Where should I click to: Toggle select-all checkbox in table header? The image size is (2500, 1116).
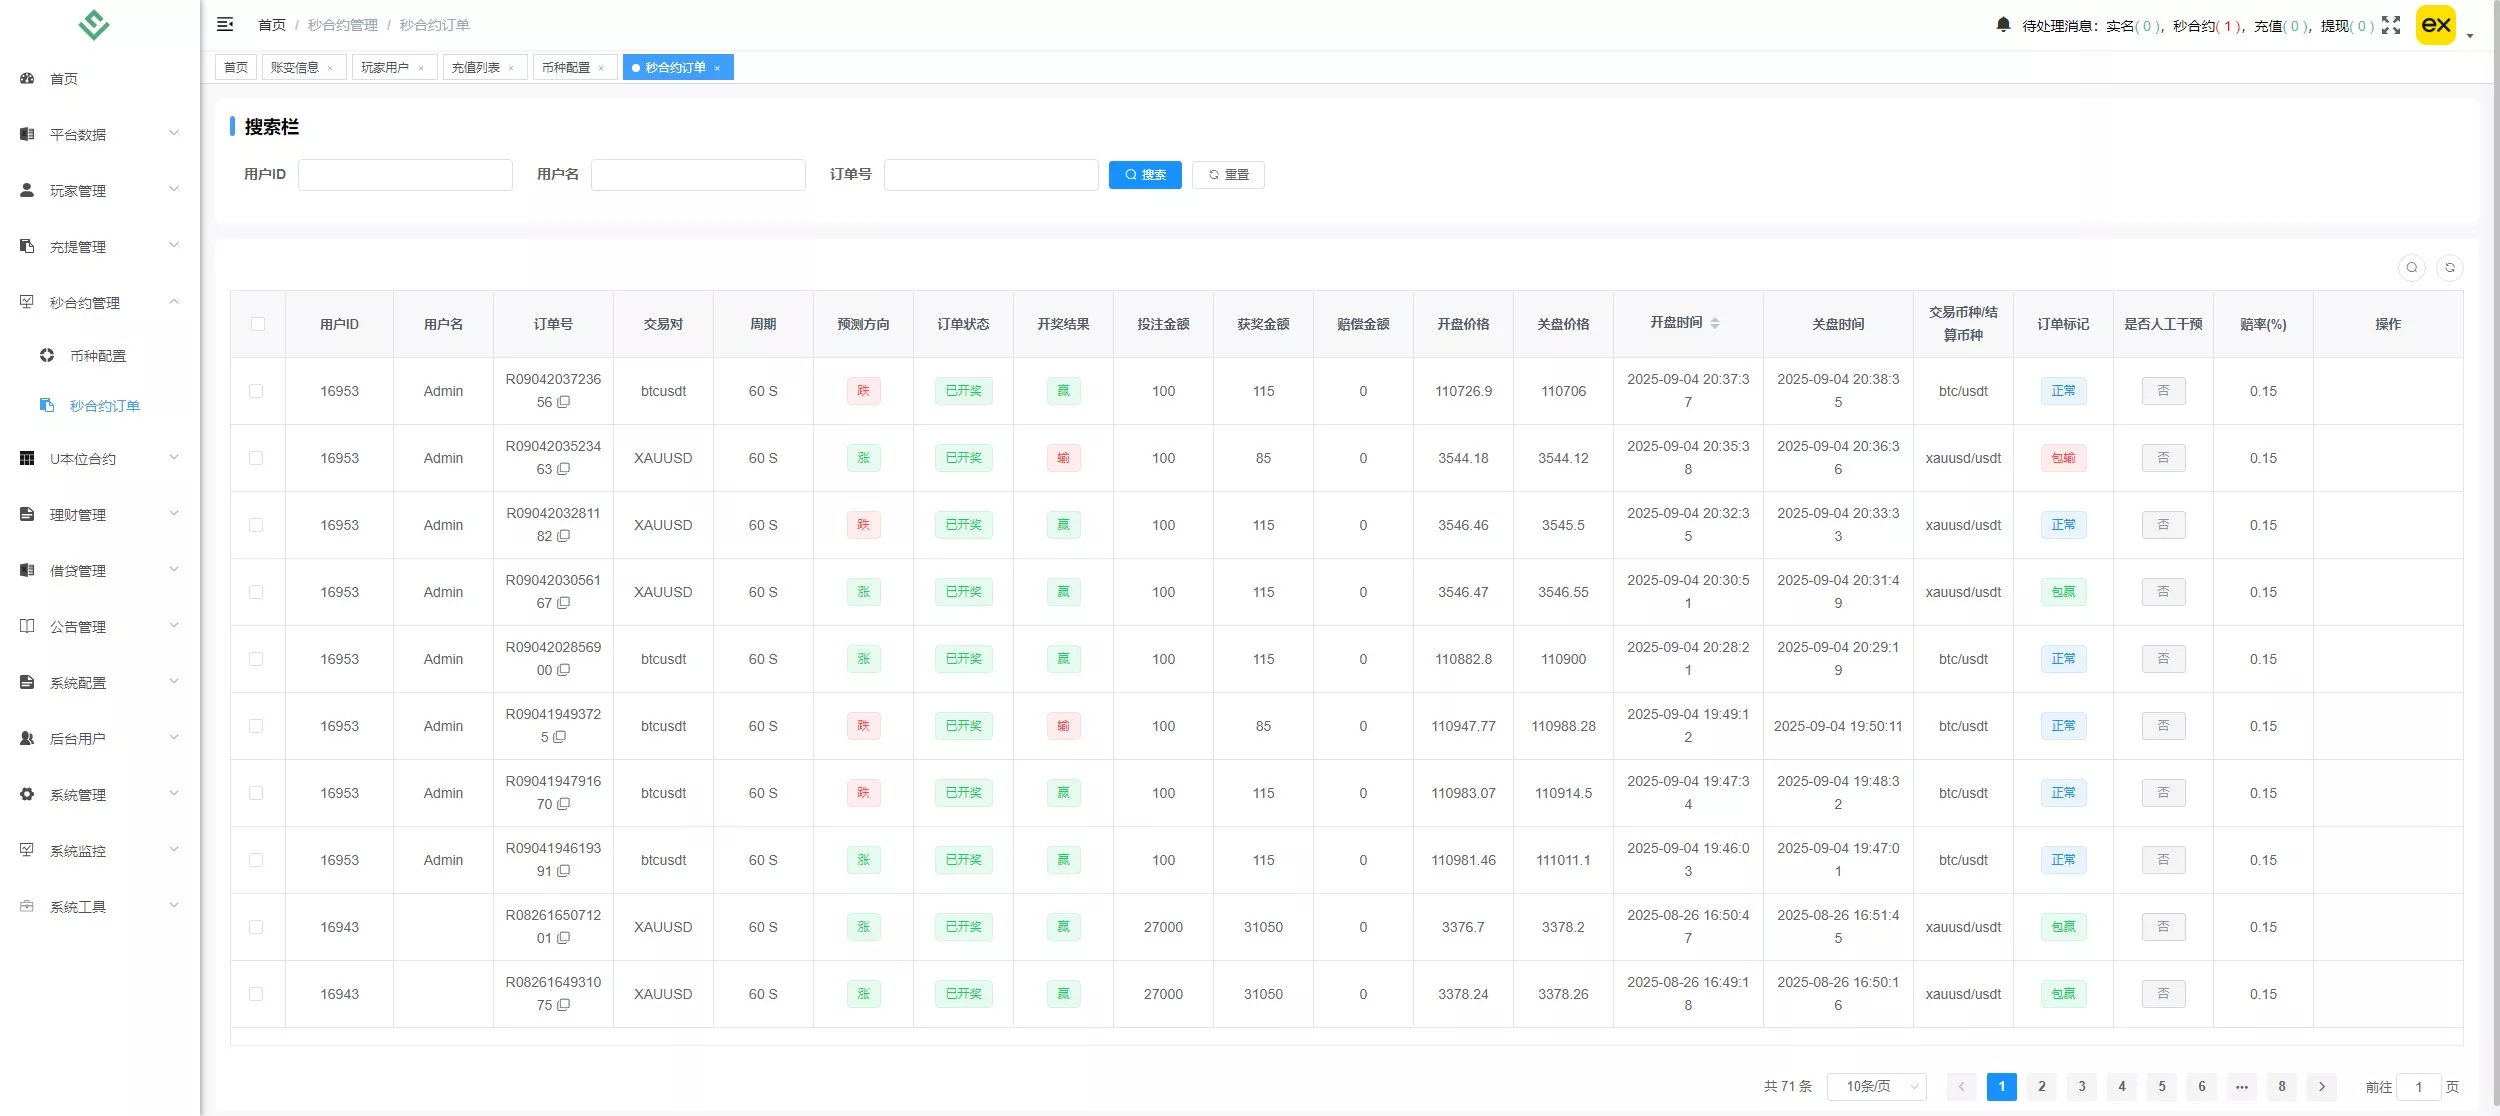[x=258, y=324]
